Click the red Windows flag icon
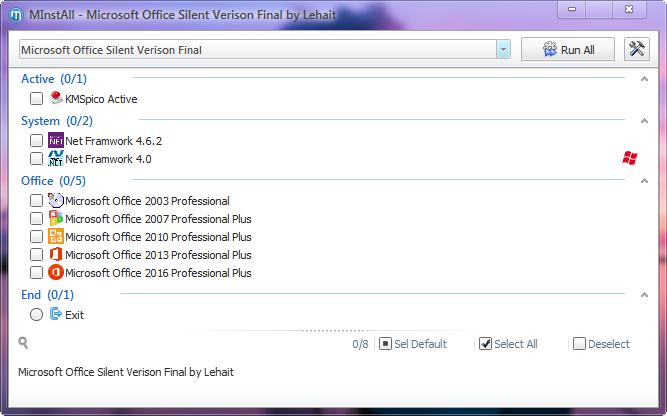The image size is (667, 416). point(630,158)
